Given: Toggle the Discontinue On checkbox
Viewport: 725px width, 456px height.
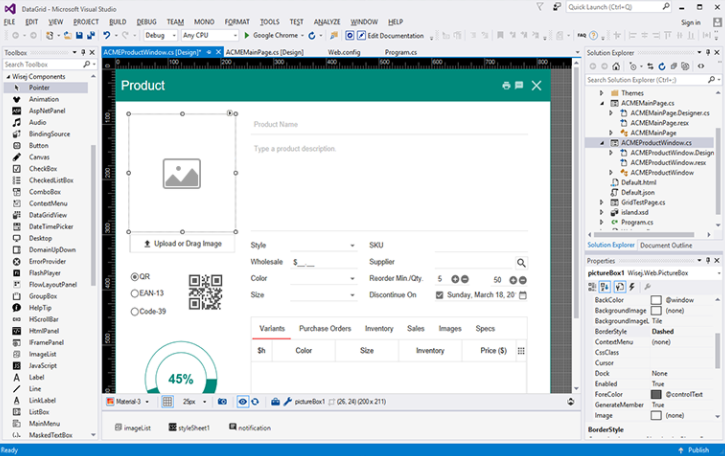Looking at the screenshot, I should click(x=439, y=295).
